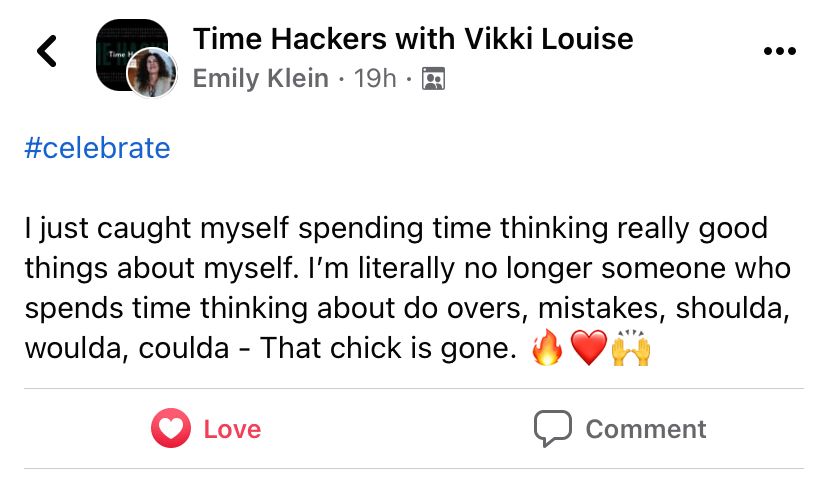Click the line mentioning "do overs, mistakes, shoulda"

407,308
